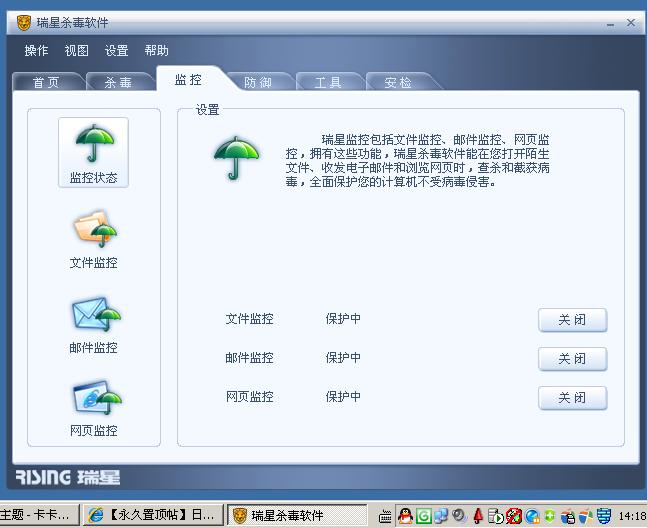647x528 pixels.
Task: Turn off 文件监控 with its 关闭 button
Action: pyautogui.click(x=572, y=320)
